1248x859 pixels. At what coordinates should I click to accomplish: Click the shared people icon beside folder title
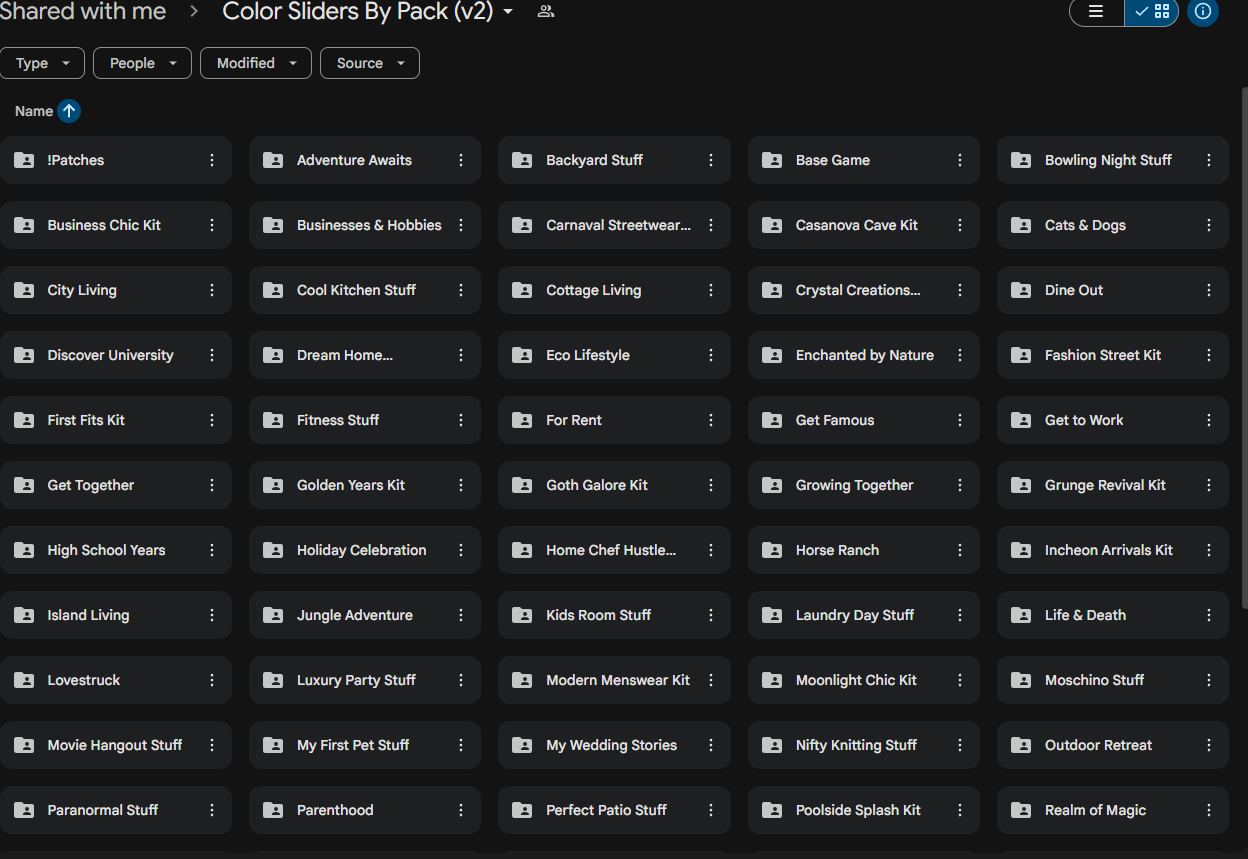pyautogui.click(x=545, y=12)
